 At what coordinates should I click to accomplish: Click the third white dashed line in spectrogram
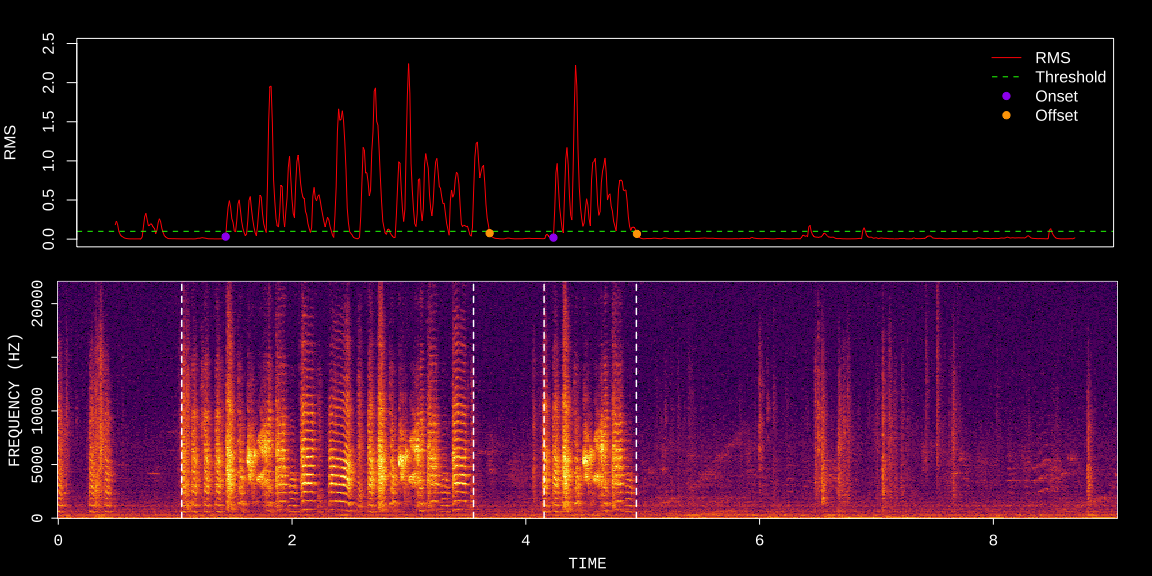(x=544, y=400)
